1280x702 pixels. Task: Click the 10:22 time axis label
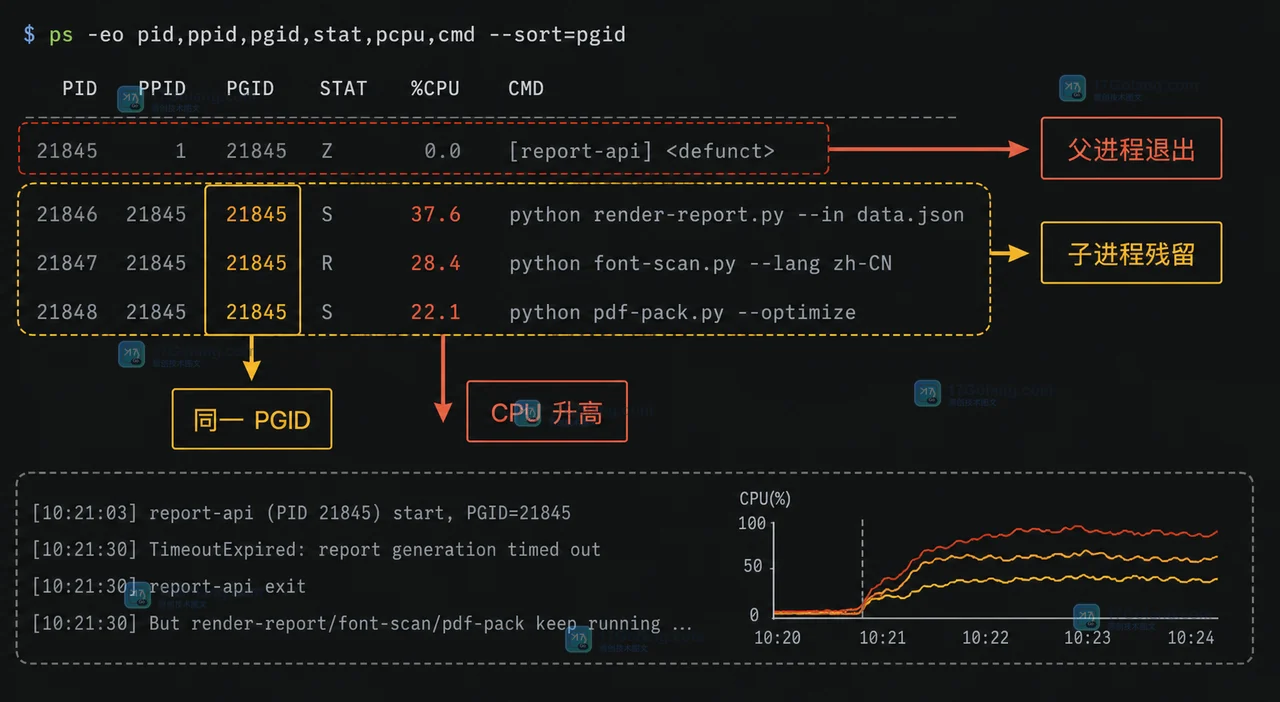(x=986, y=637)
